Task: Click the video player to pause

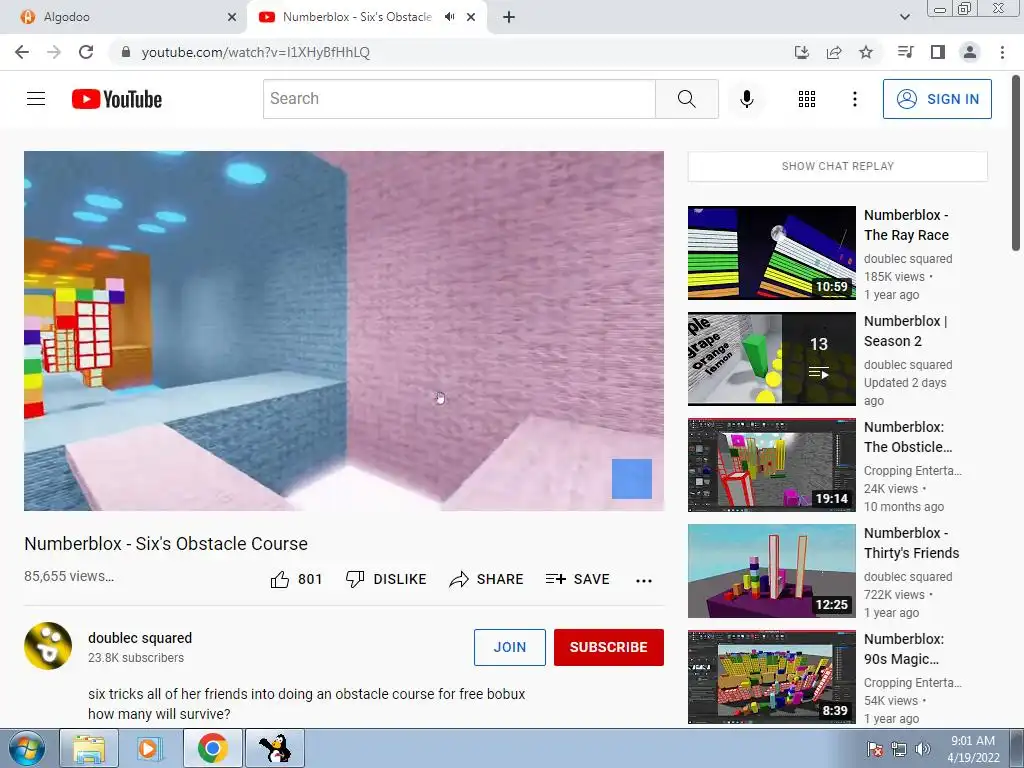Action: pyautogui.click(x=344, y=330)
